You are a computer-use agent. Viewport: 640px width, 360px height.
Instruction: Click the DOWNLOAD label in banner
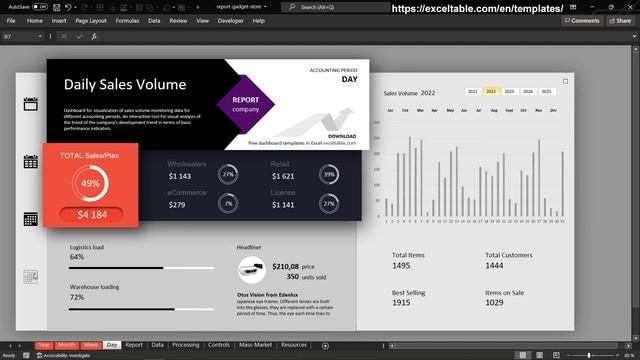pos(342,136)
